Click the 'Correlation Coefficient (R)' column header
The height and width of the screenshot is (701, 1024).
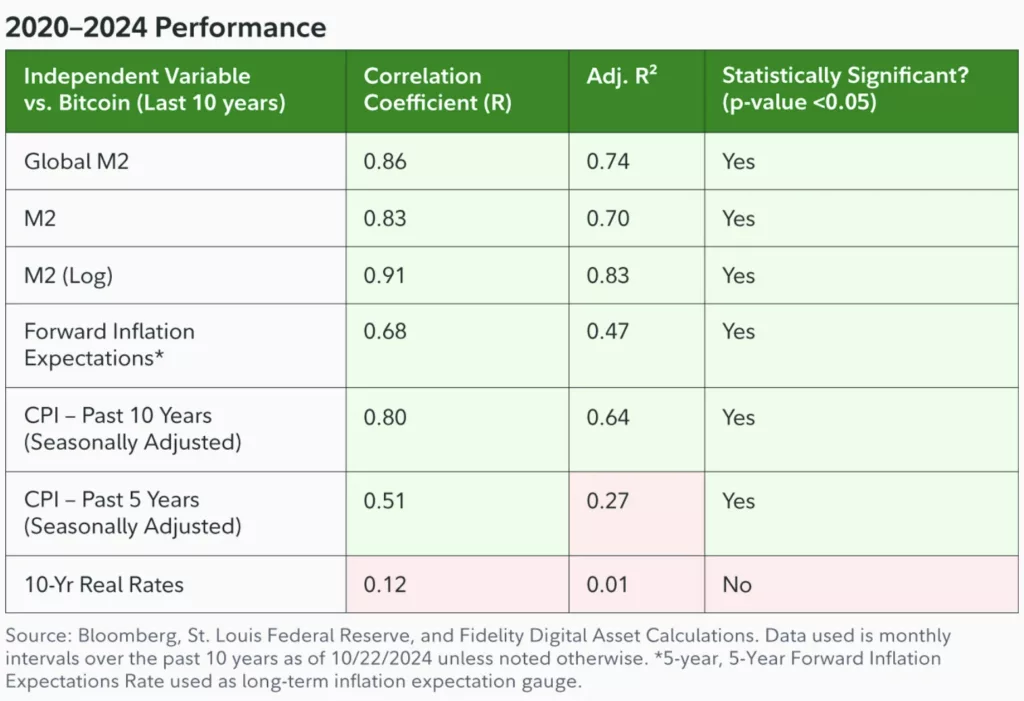point(437,89)
